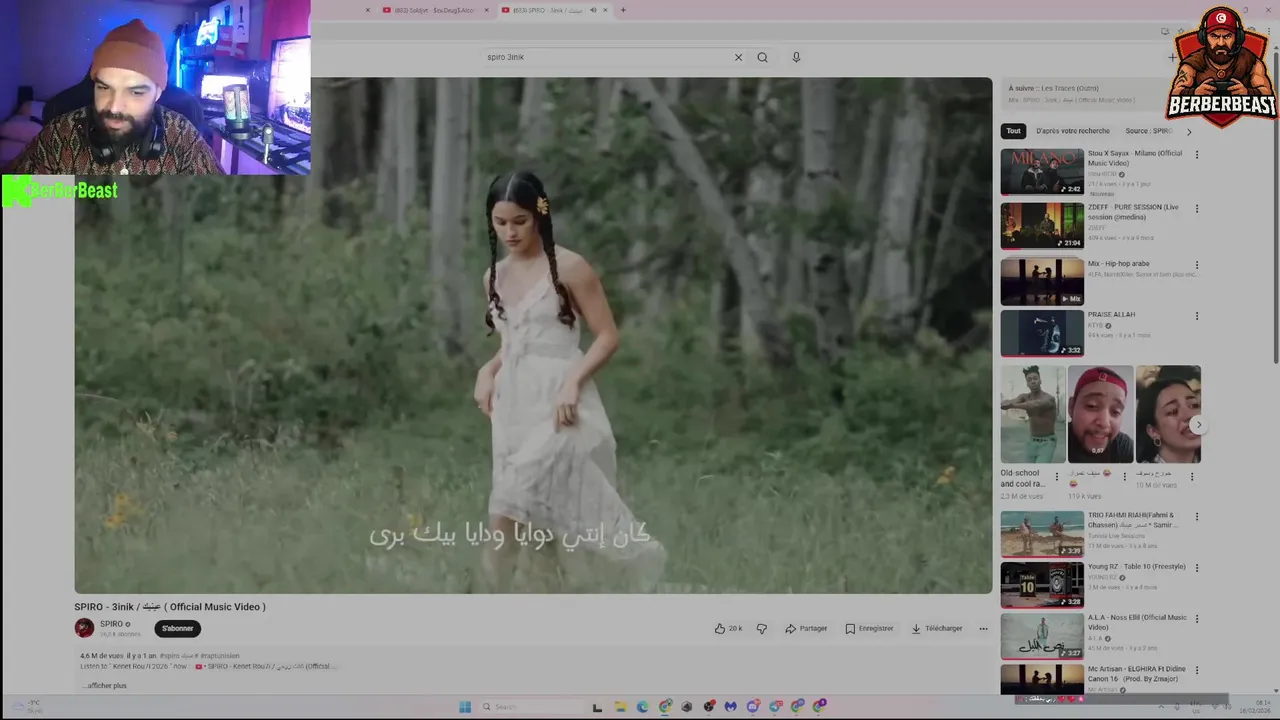Open options for A.L.A Noss Ellil

[1197, 619]
